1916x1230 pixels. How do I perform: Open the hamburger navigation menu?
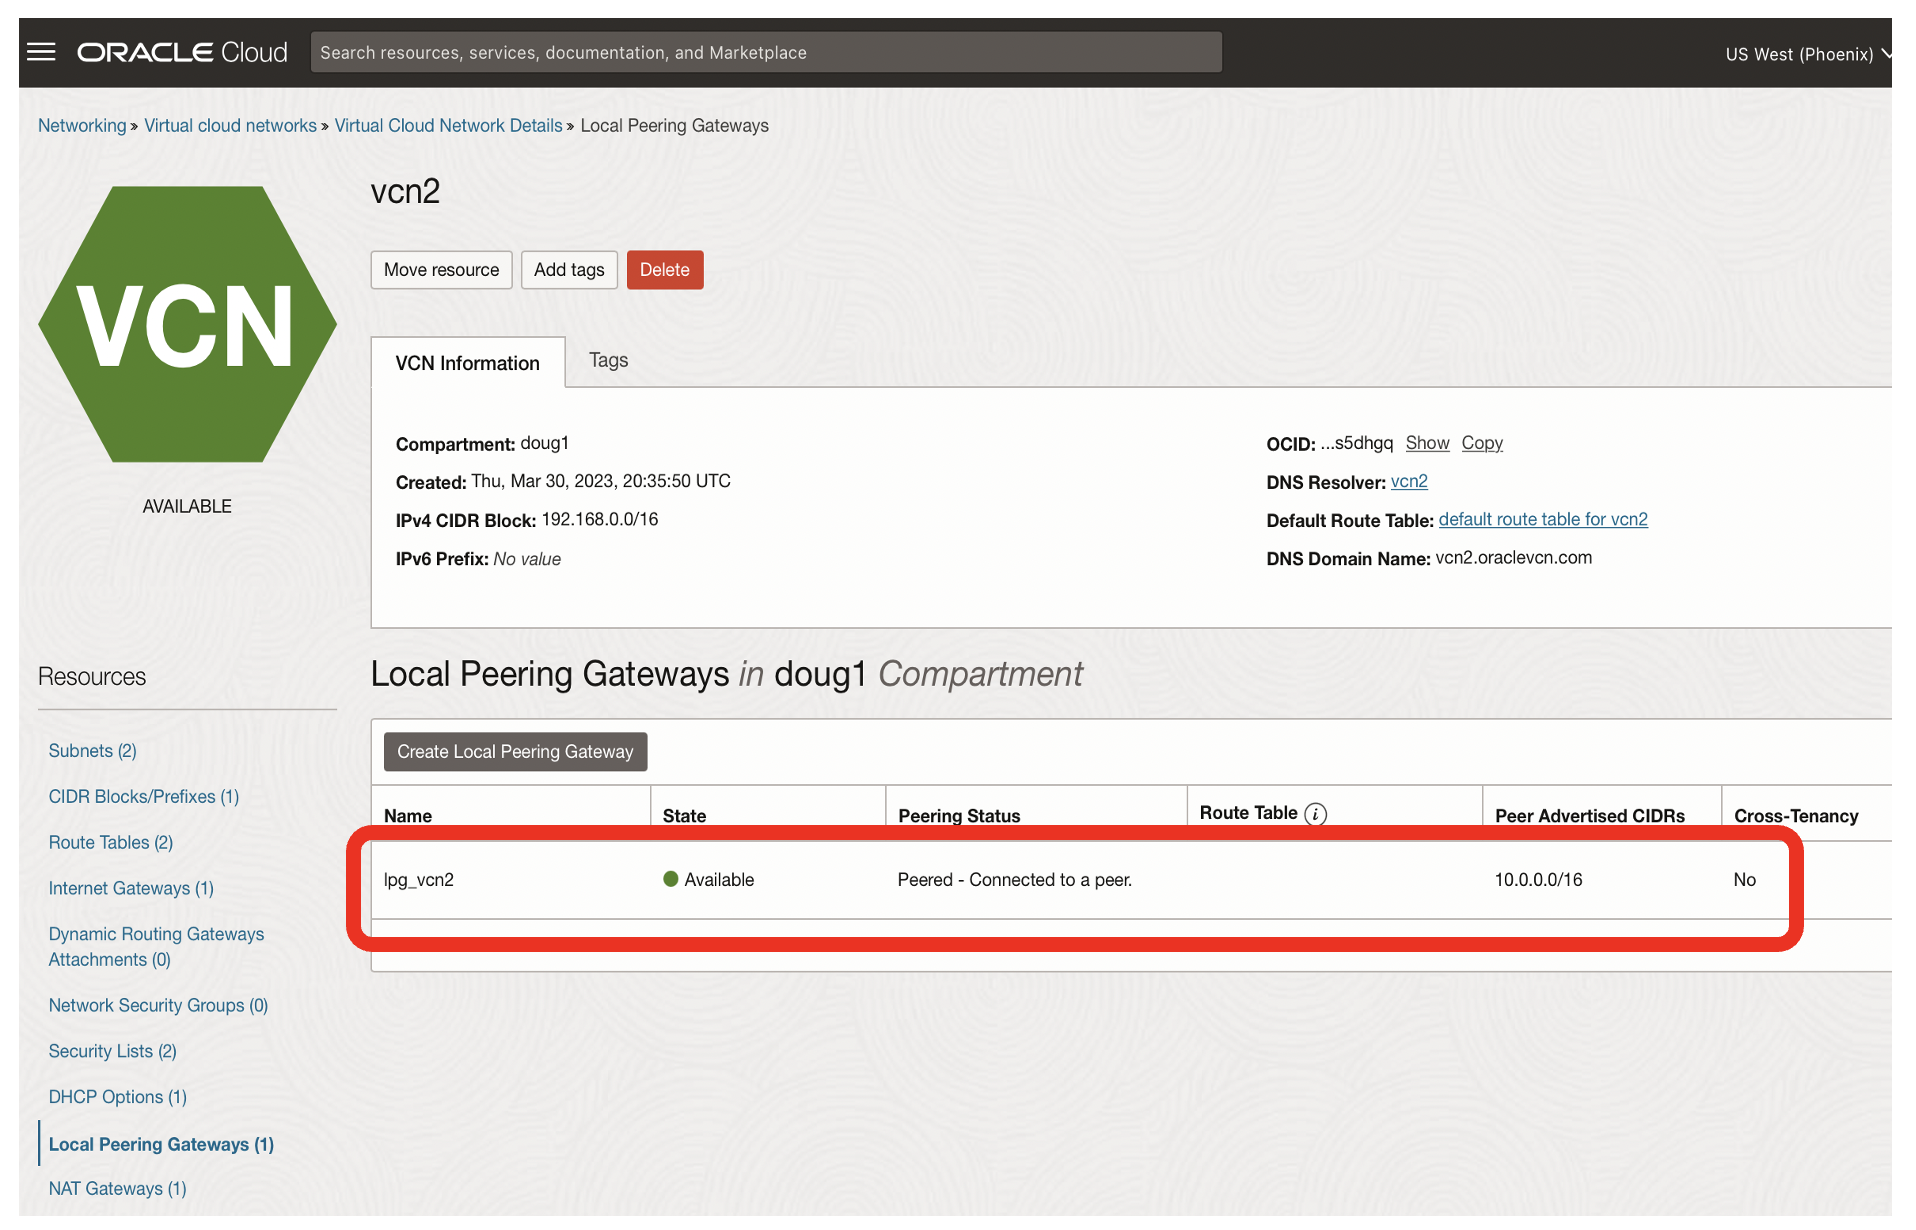coord(41,52)
